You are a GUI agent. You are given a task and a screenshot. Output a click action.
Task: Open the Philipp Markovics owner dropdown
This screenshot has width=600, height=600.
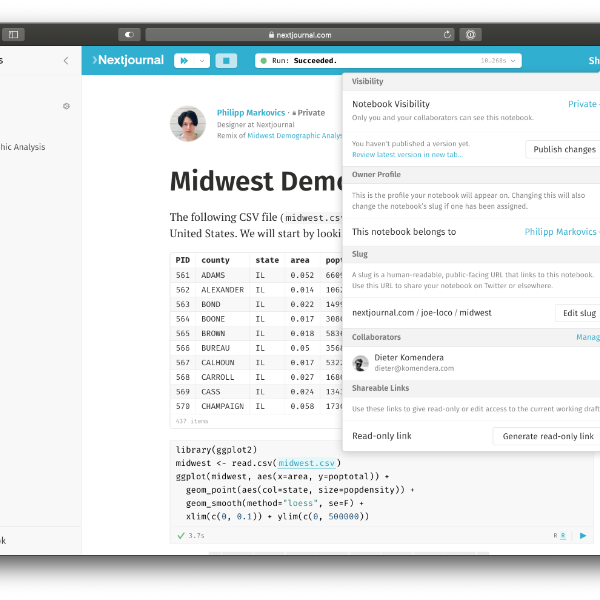click(x=561, y=232)
